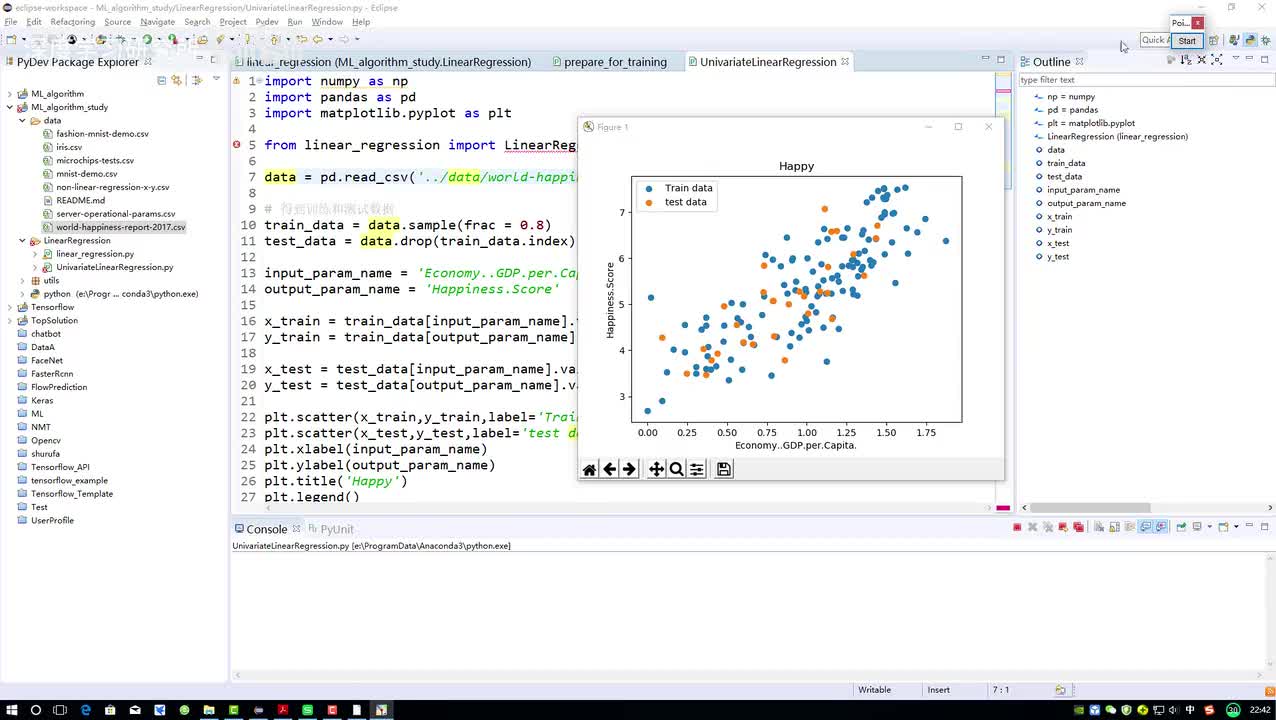The height and width of the screenshot is (720, 1276).
Task: Expand the utils package node
Action: point(22,281)
